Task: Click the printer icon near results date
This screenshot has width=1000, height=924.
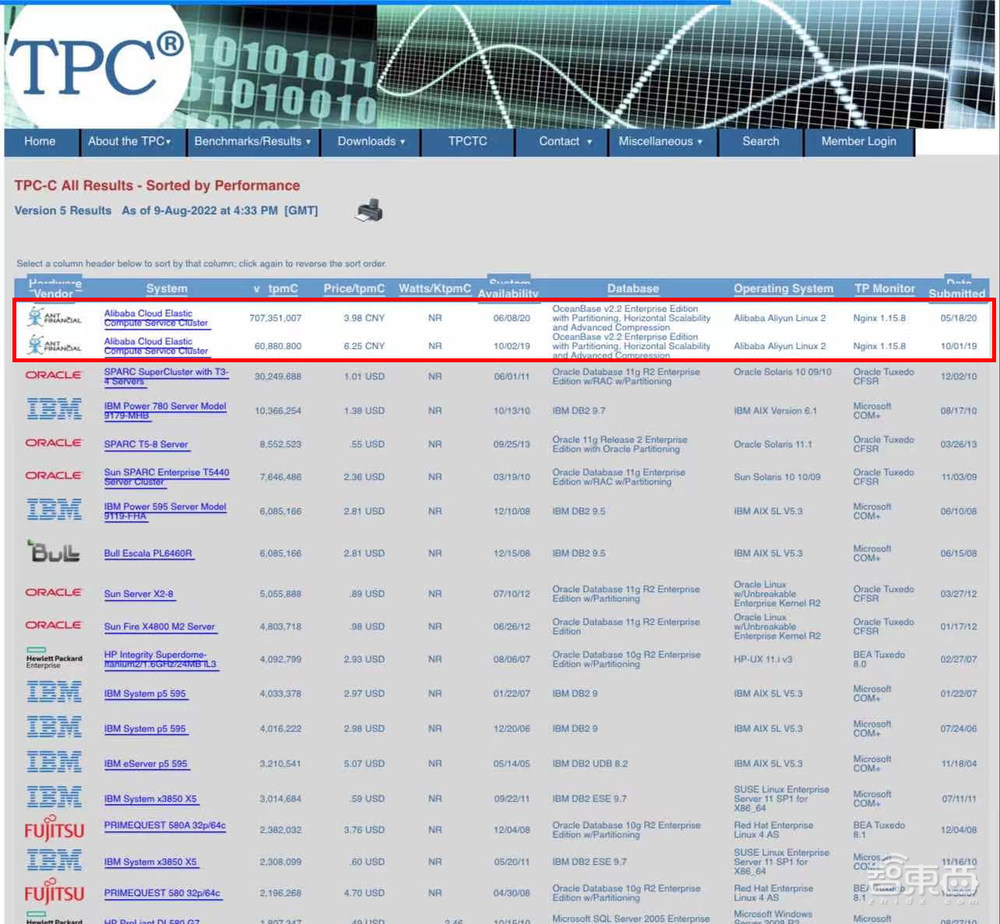Action: click(368, 210)
